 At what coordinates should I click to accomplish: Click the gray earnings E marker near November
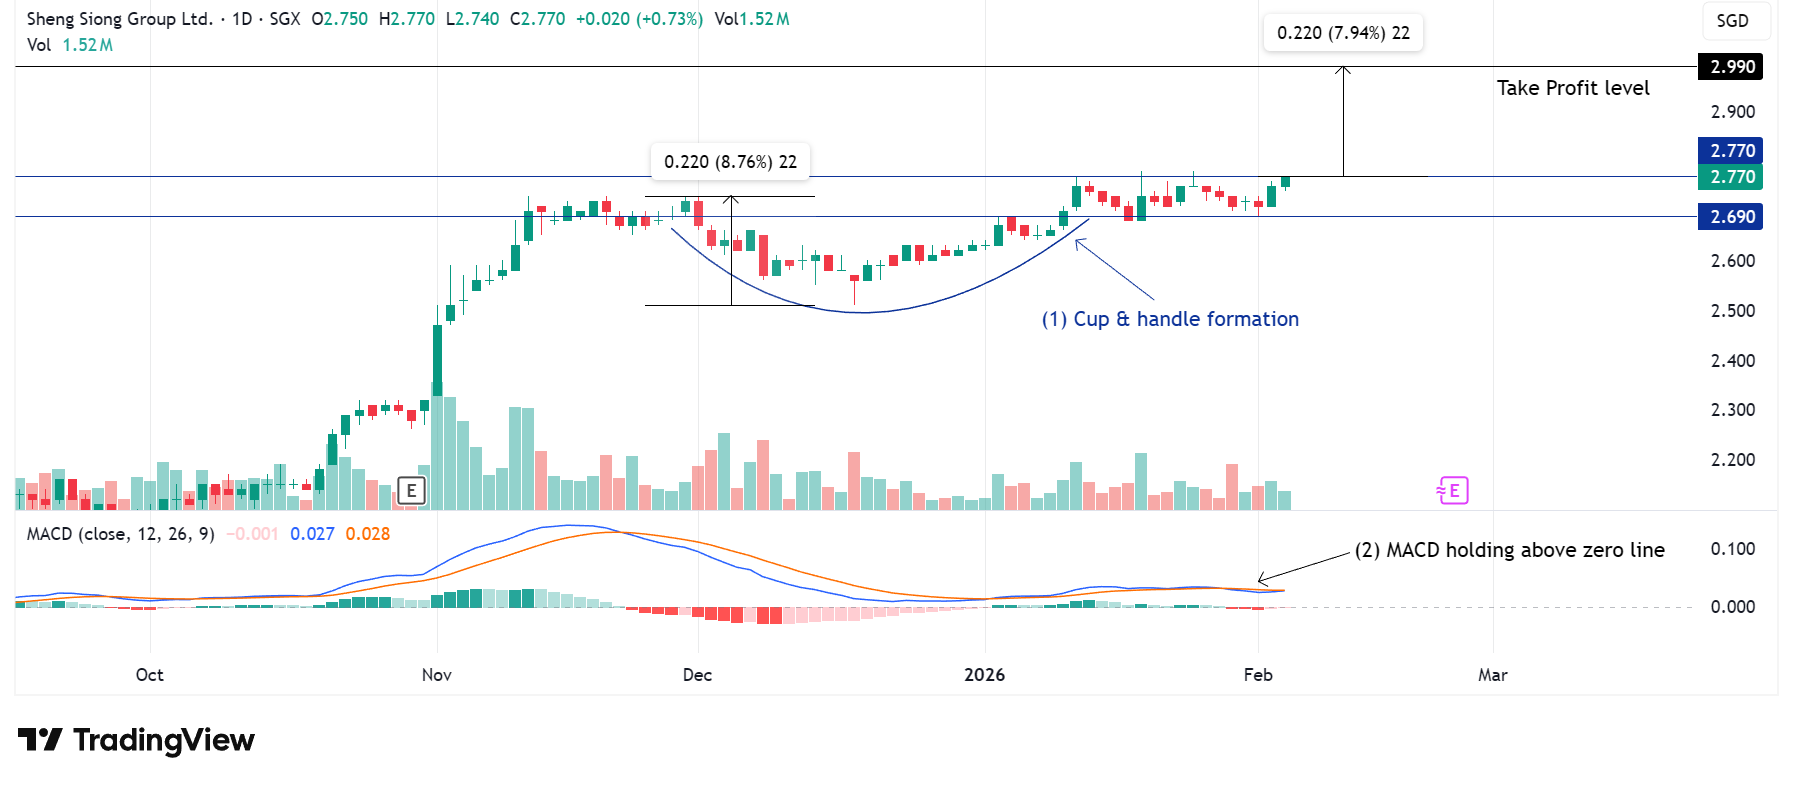pyautogui.click(x=411, y=491)
